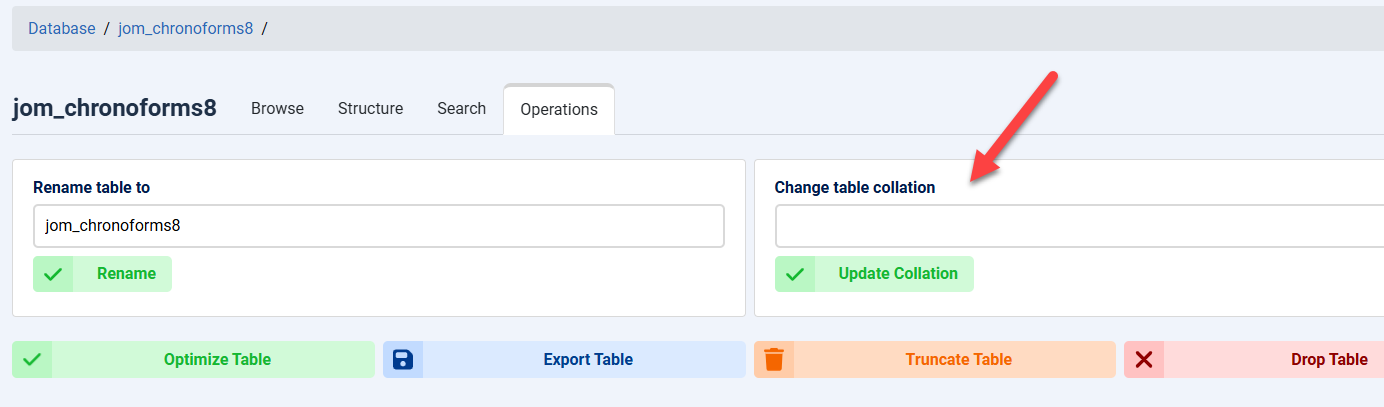The image size is (1384, 407).
Task: Select the Operations tab
Action: (559, 109)
